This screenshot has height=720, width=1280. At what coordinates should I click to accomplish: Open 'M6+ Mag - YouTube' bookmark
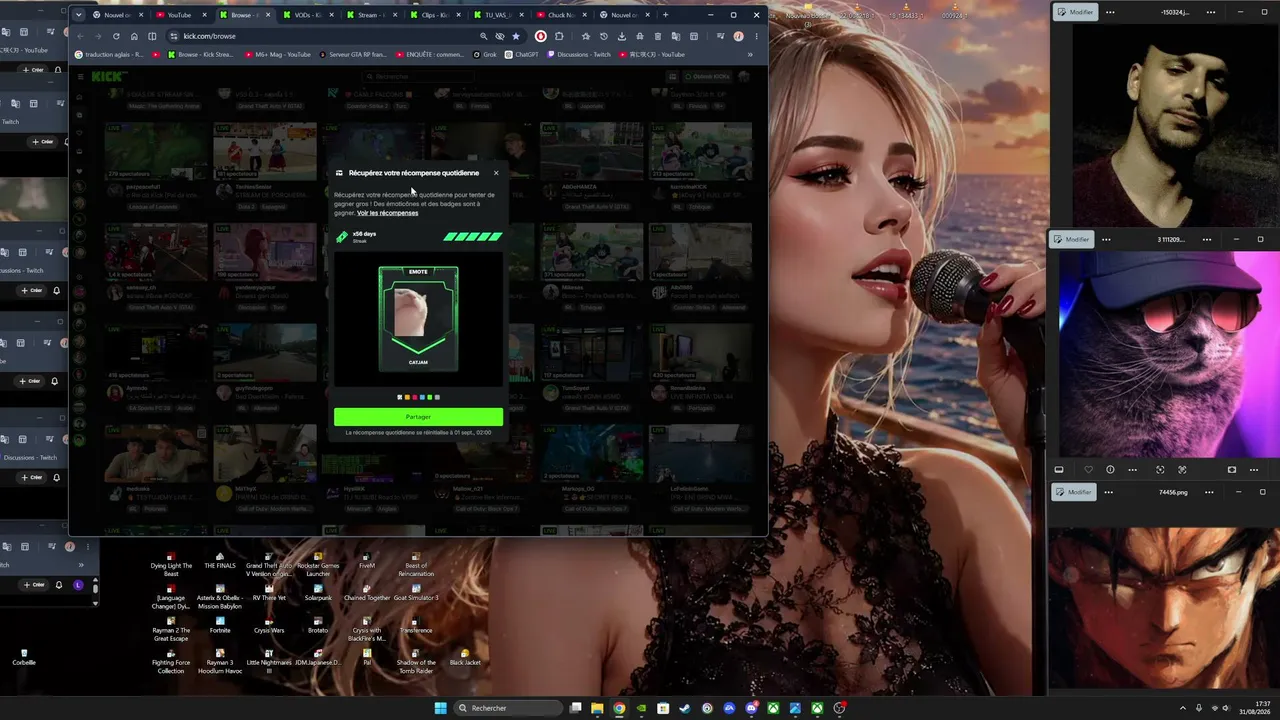click(x=280, y=54)
